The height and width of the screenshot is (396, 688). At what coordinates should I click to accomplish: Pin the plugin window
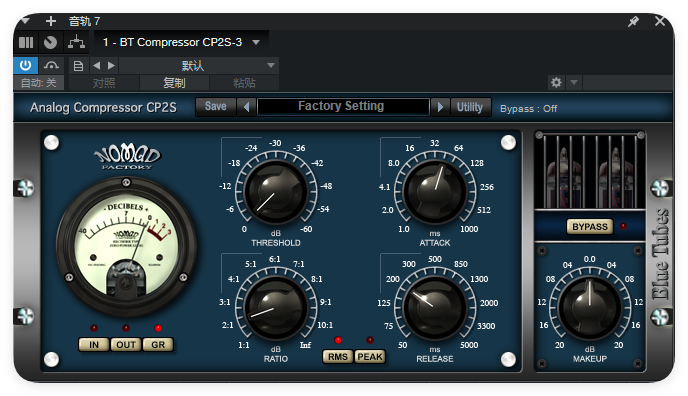(633, 21)
